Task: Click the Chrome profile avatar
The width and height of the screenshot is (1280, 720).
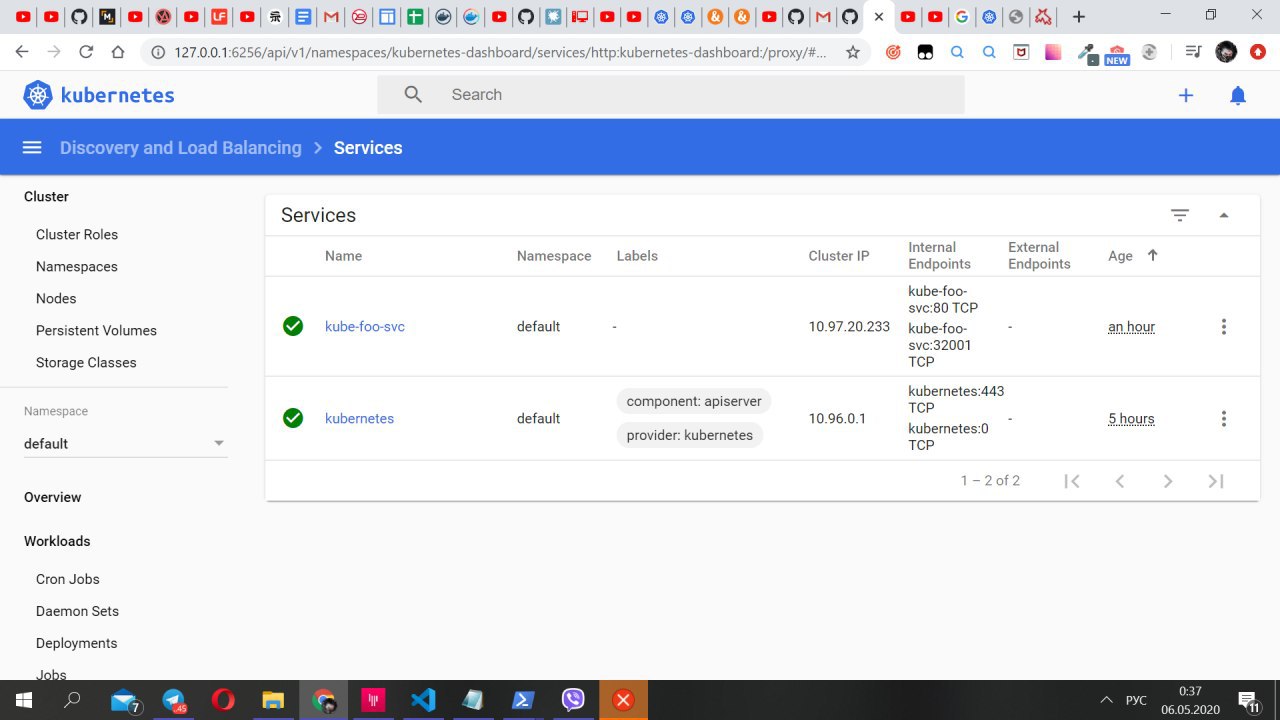Action: pos(1226,52)
